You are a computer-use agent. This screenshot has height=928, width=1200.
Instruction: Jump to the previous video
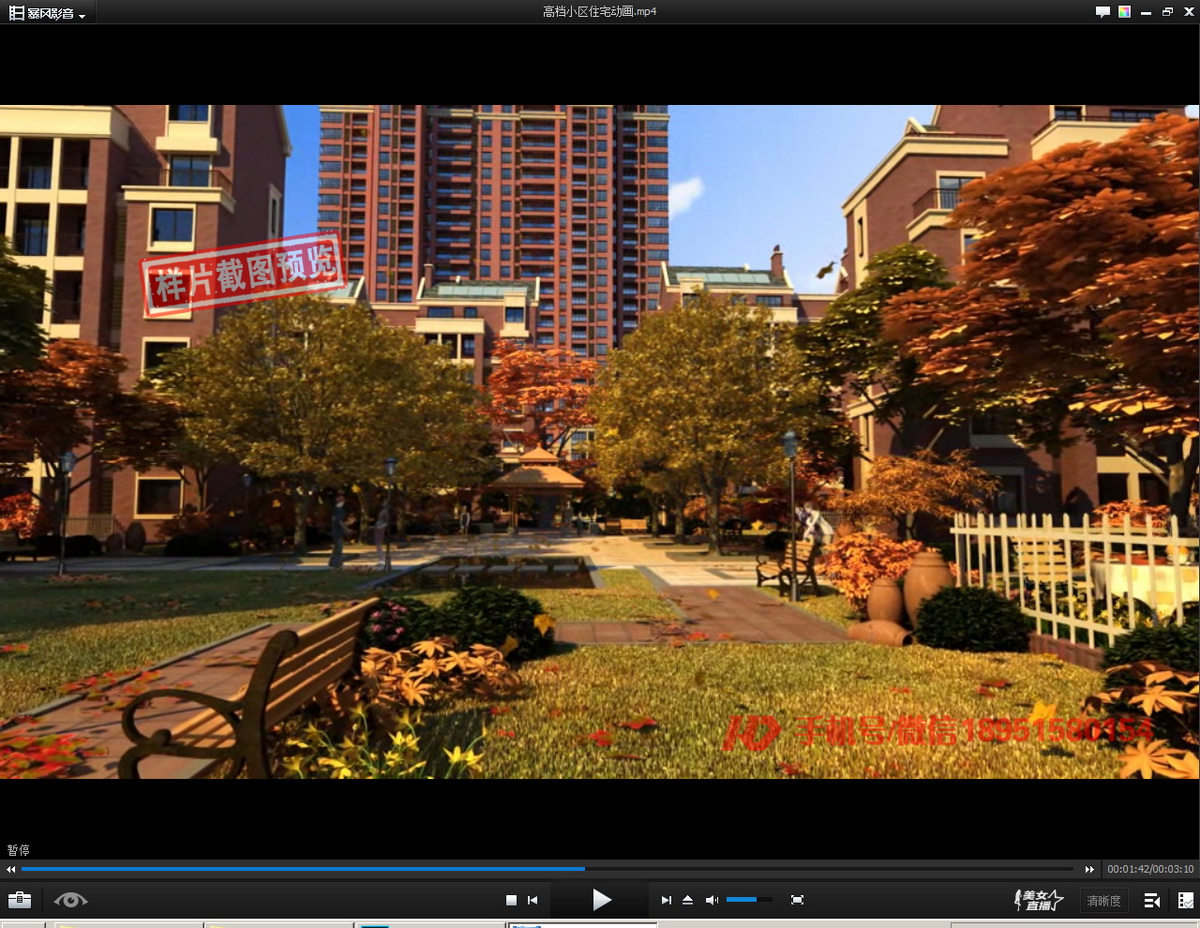[x=533, y=900]
